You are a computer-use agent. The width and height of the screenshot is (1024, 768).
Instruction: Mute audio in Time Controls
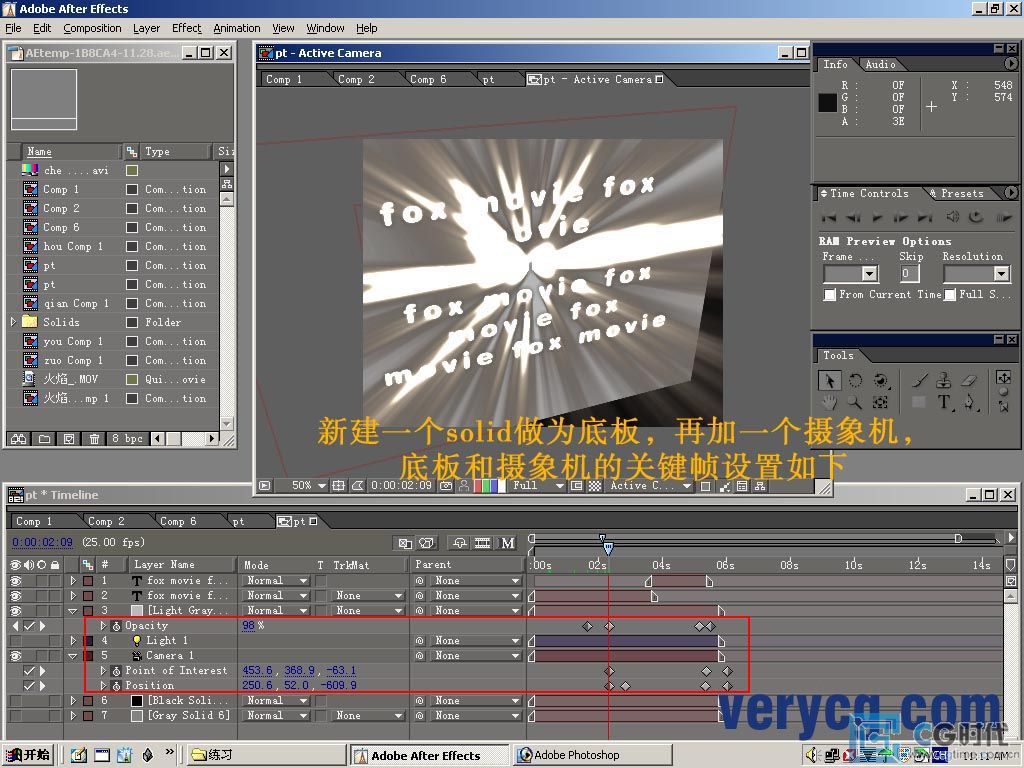953,217
